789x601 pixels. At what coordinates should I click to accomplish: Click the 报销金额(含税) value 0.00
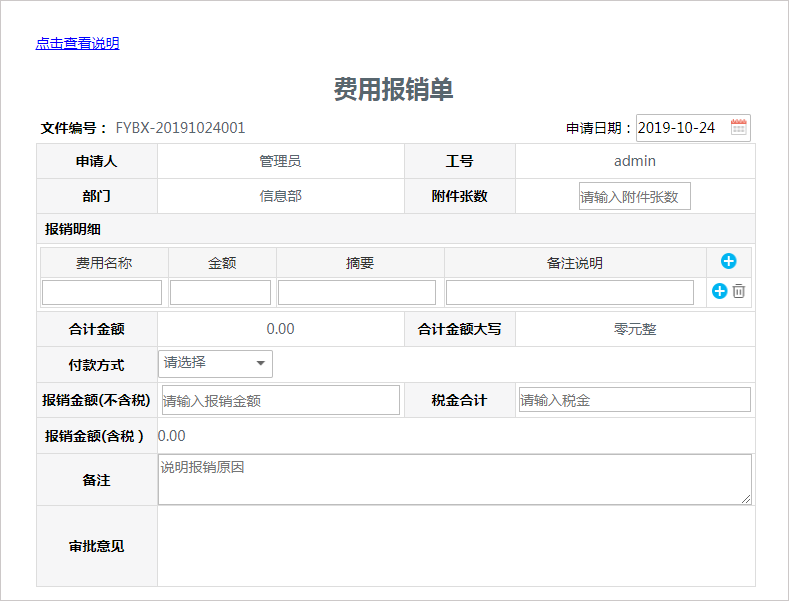tap(172, 436)
